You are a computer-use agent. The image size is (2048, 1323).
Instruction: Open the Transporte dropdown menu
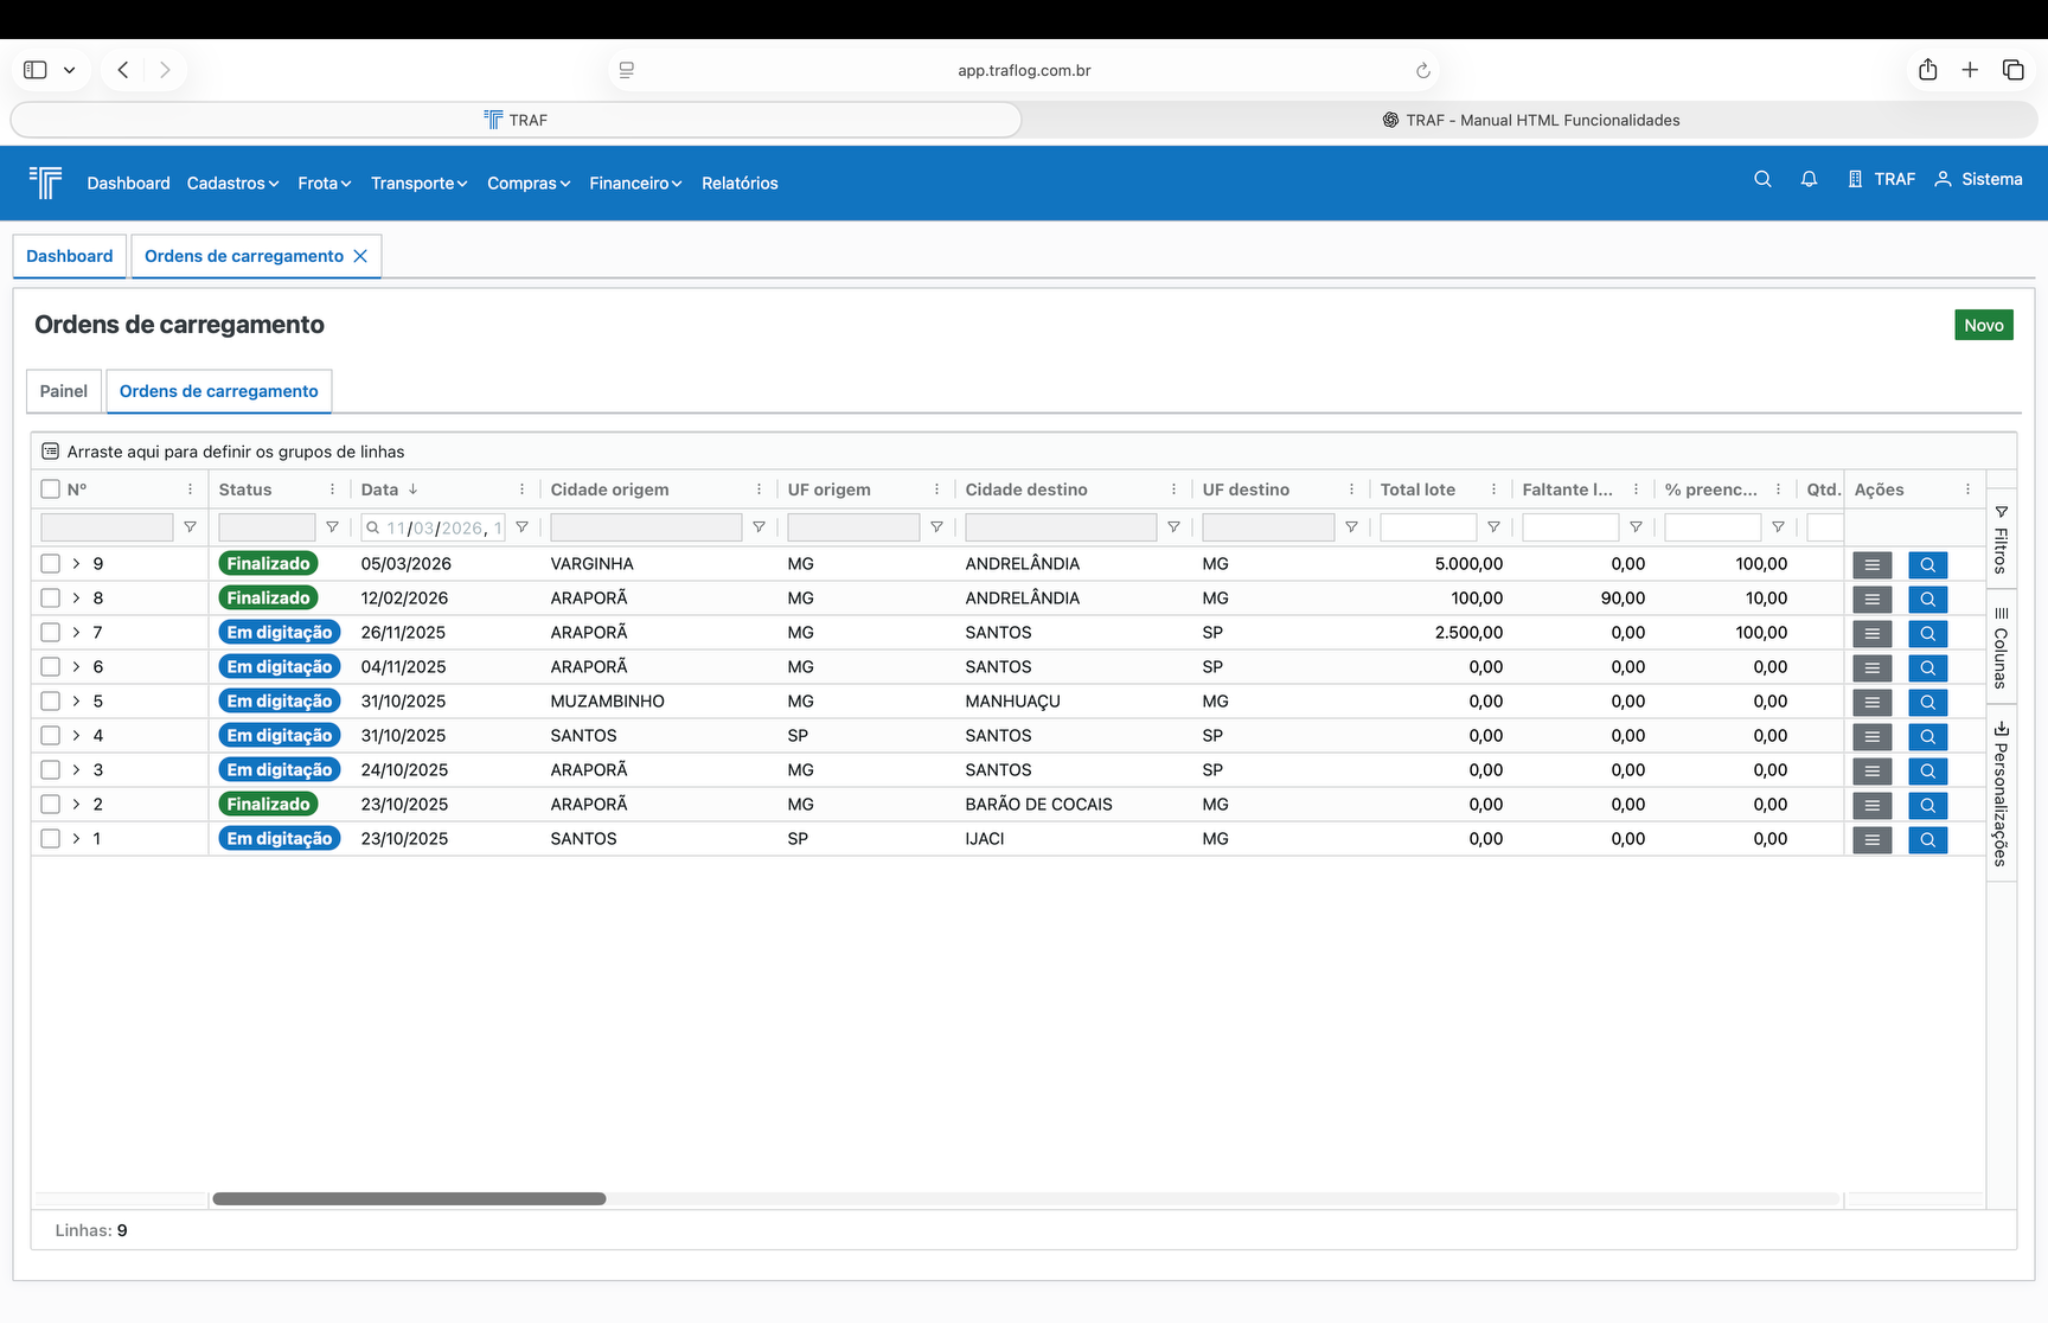tap(418, 183)
